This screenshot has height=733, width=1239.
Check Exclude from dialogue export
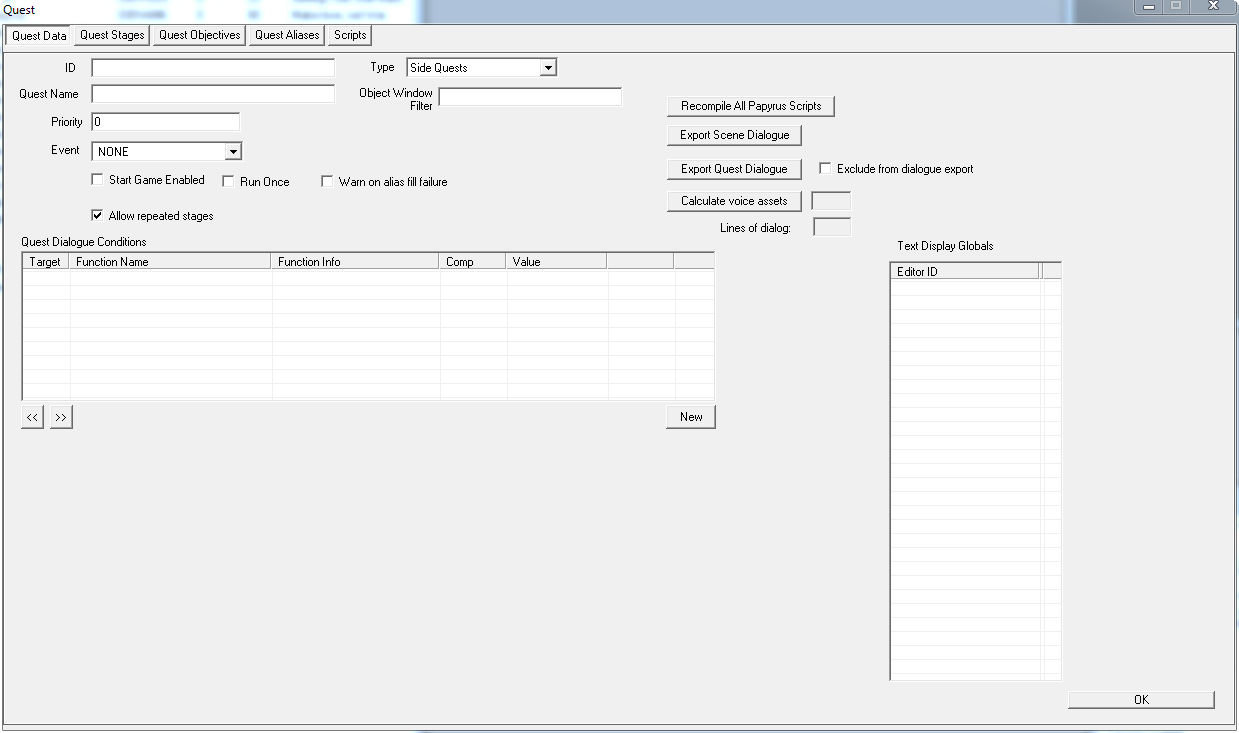tap(825, 169)
